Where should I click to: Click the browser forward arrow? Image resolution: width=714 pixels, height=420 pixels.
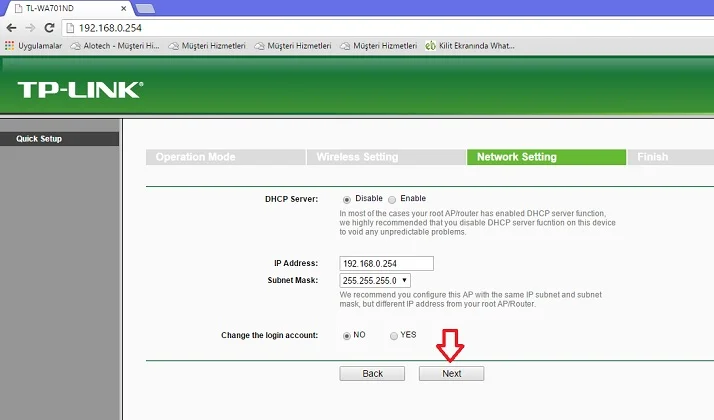[29, 27]
